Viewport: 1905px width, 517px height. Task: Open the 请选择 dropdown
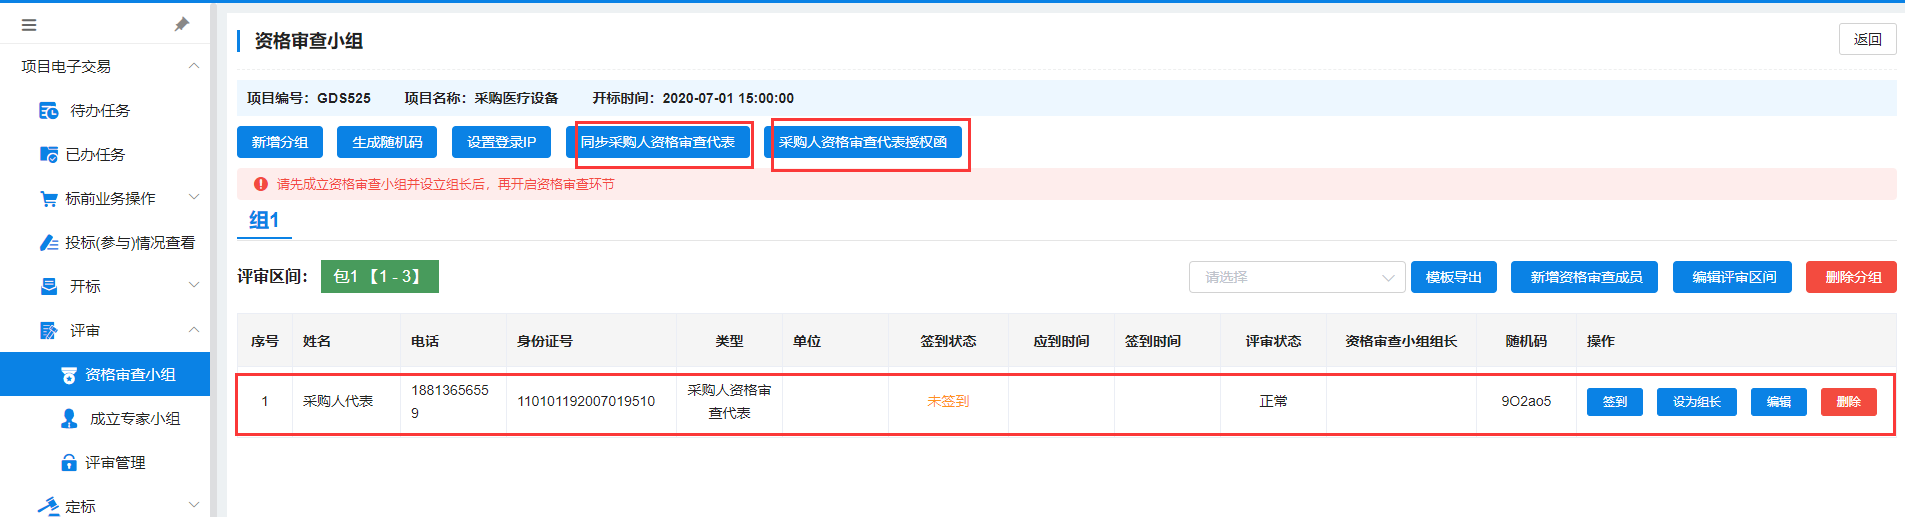(1296, 277)
